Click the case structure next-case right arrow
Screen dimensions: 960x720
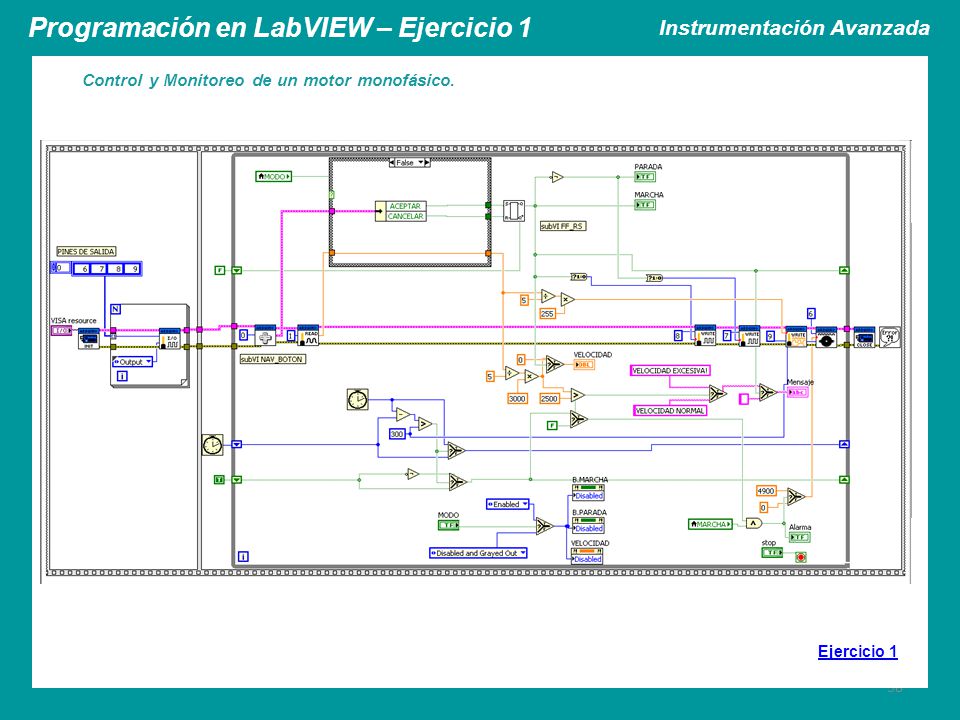click(x=427, y=163)
